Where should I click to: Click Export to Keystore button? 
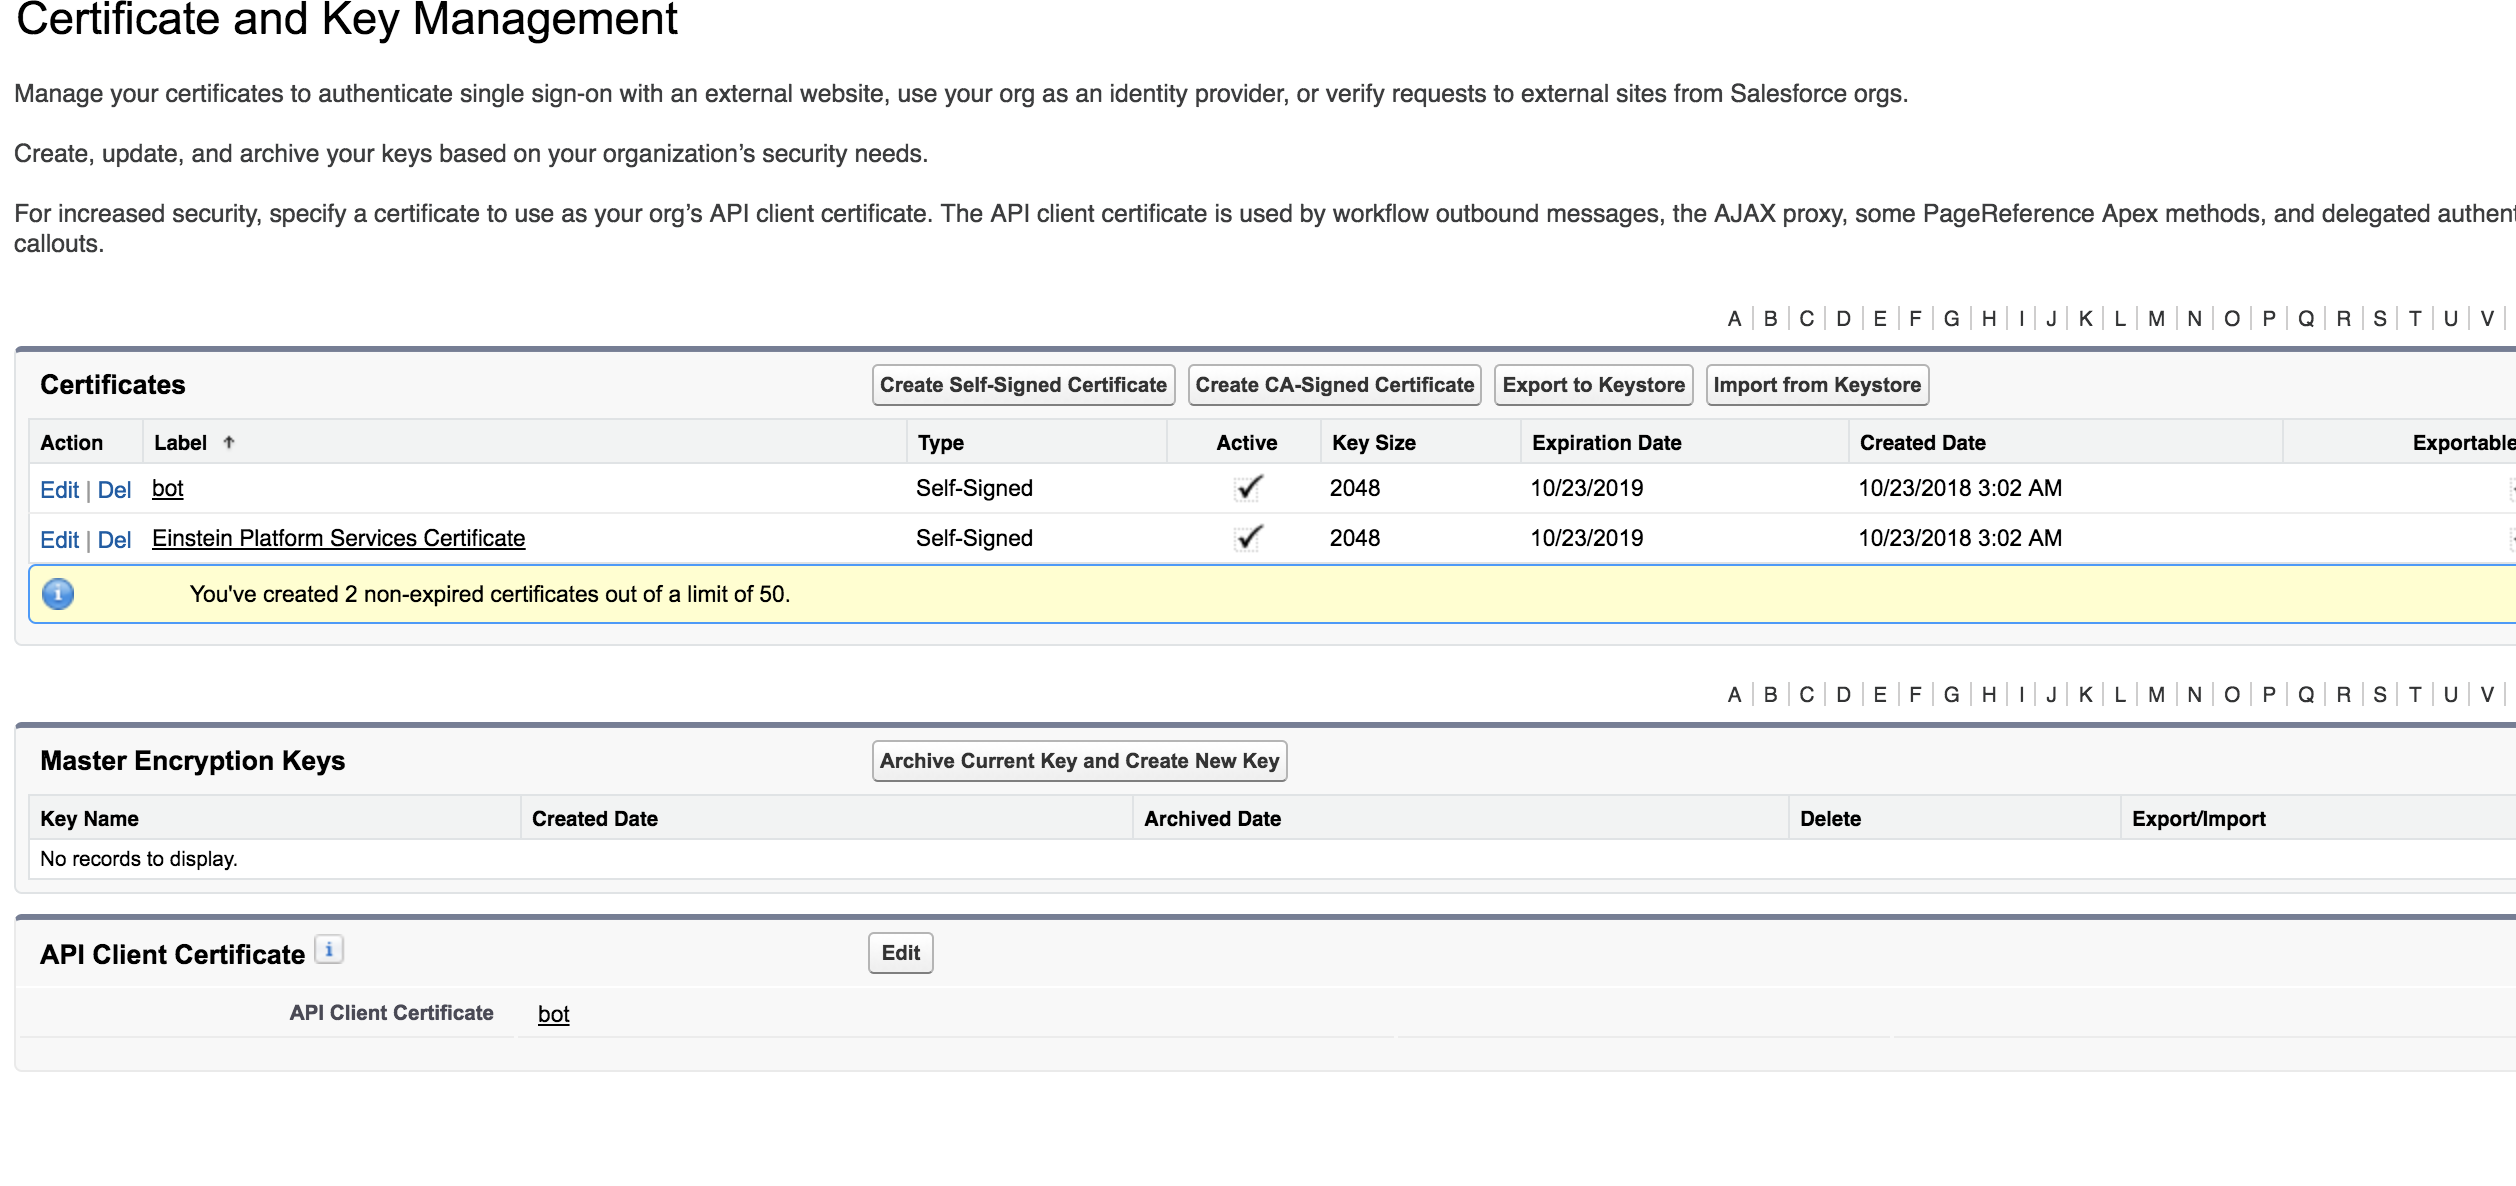(1592, 385)
